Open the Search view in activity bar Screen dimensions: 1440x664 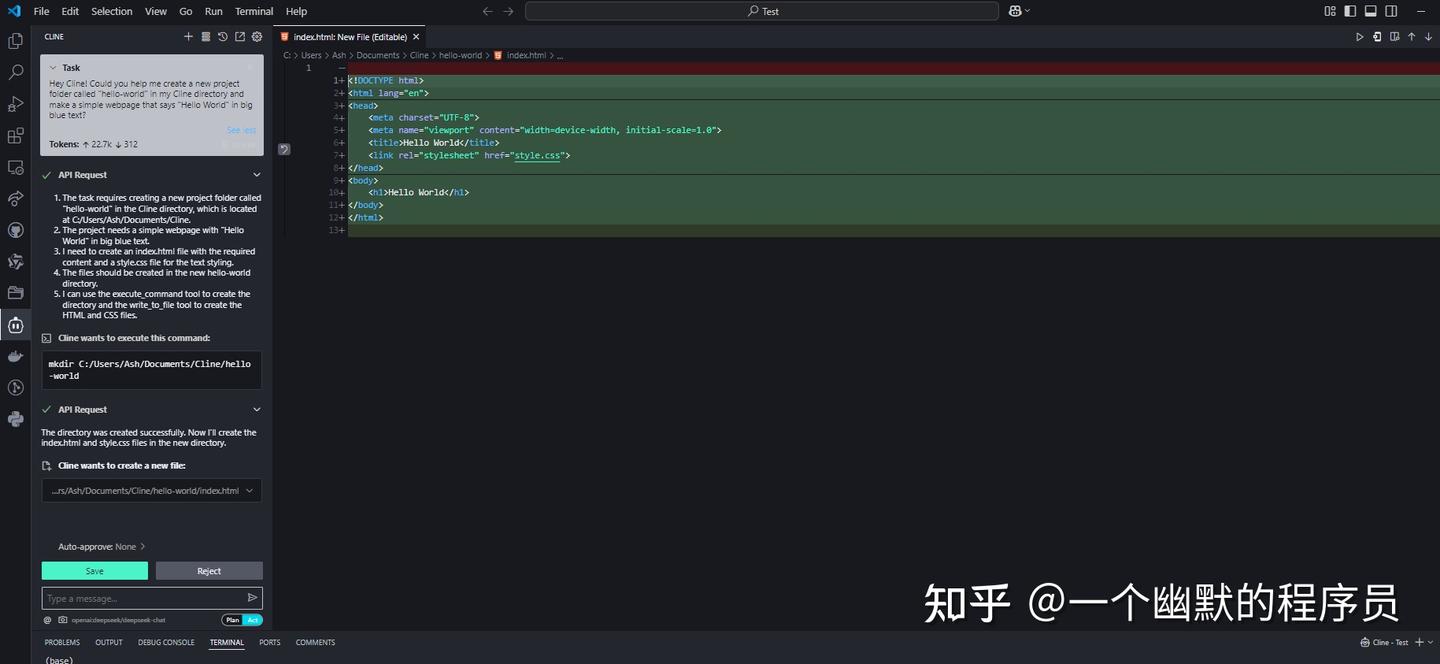click(15, 72)
